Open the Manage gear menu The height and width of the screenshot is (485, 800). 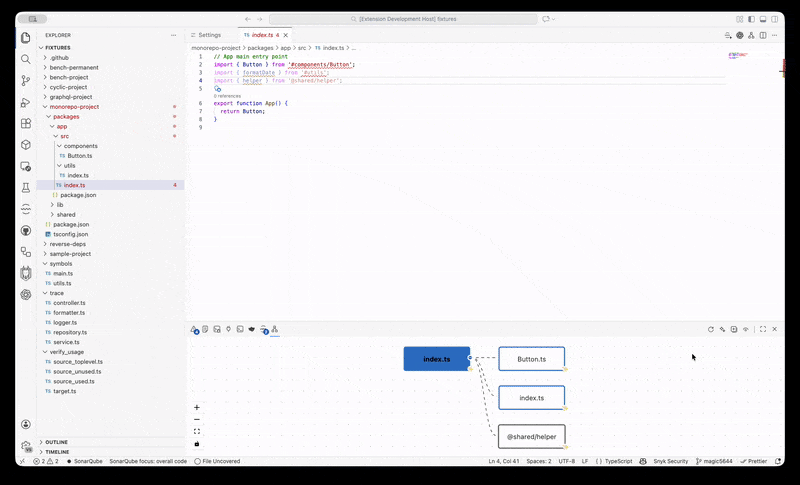click(x=26, y=446)
